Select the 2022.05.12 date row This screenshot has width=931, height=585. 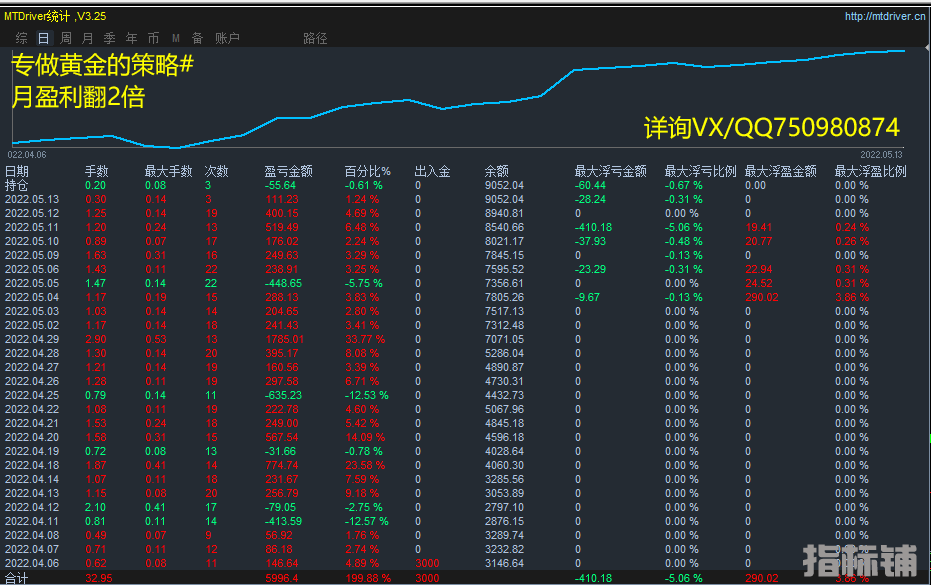click(x=32, y=213)
